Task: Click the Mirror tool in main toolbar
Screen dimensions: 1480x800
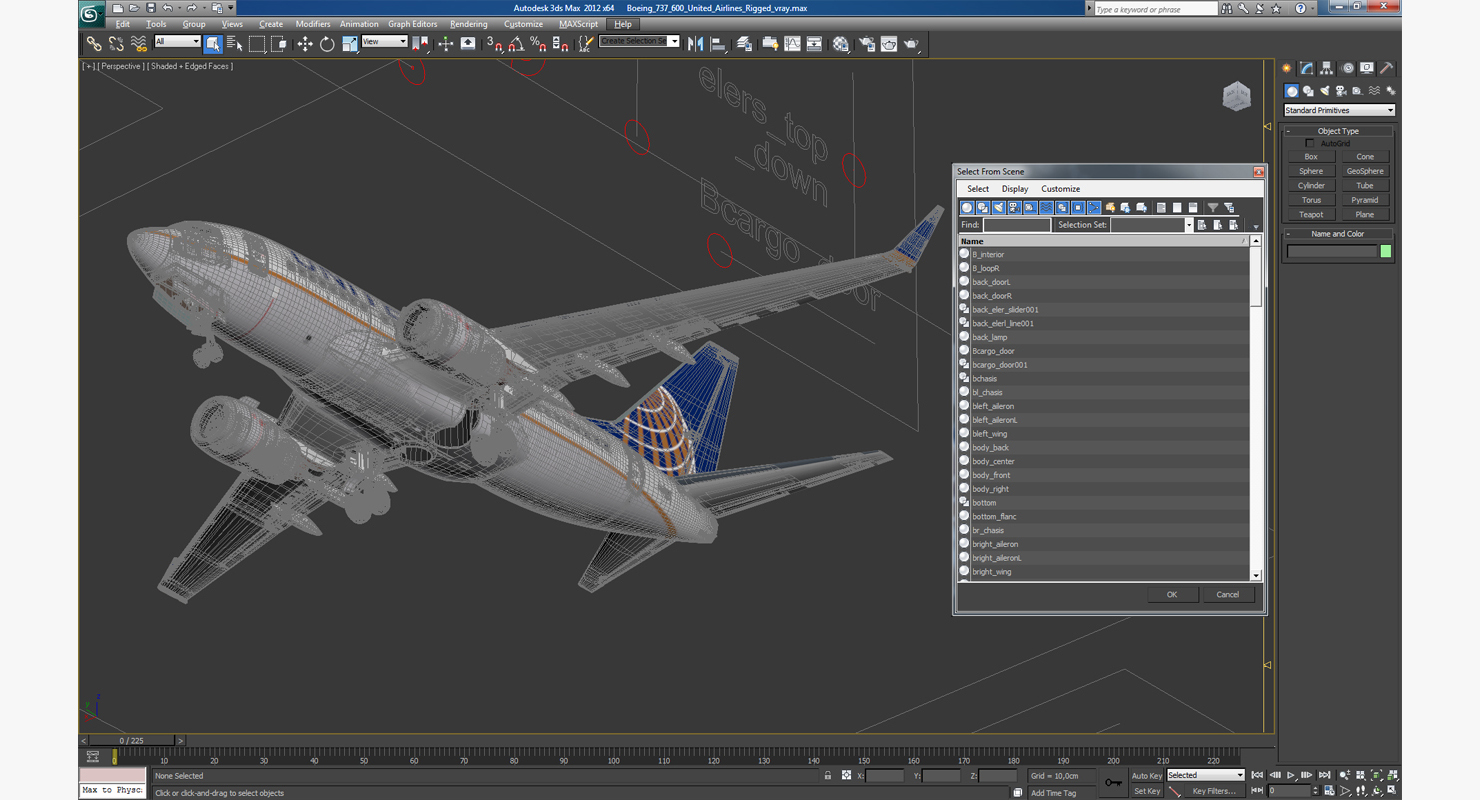Action: tap(696, 43)
